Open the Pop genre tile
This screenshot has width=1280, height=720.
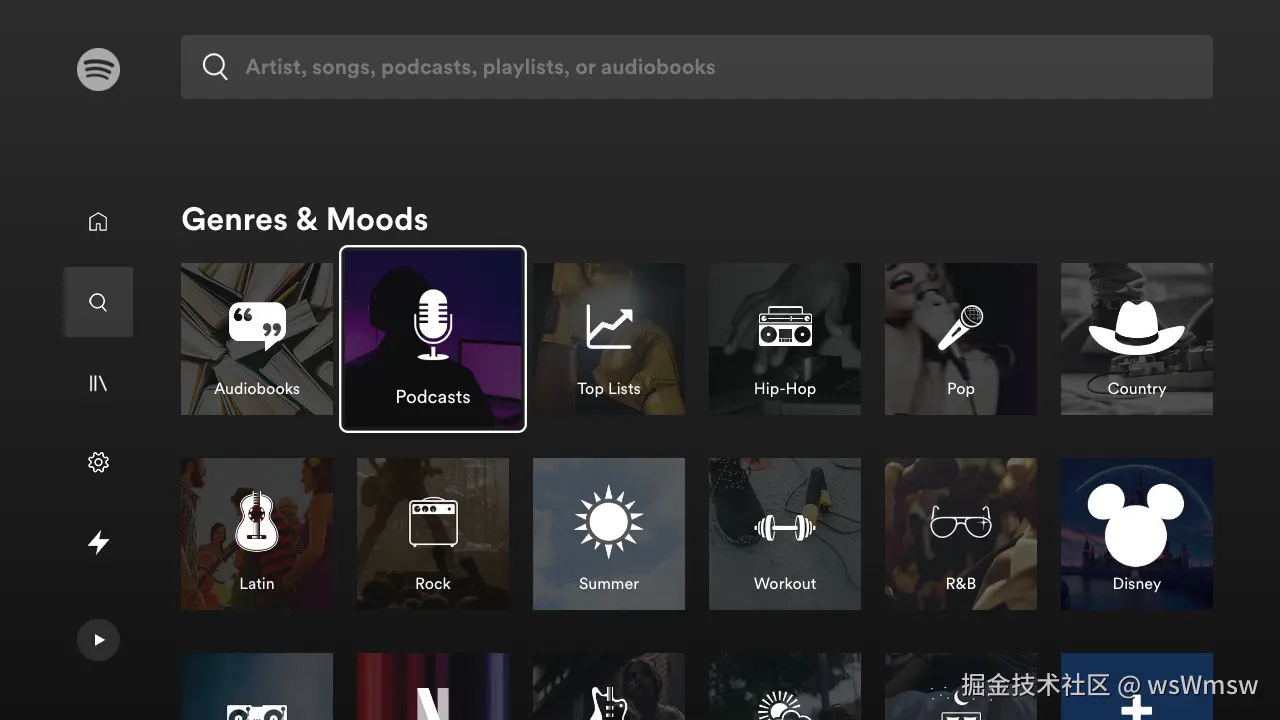(x=961, y=339)
